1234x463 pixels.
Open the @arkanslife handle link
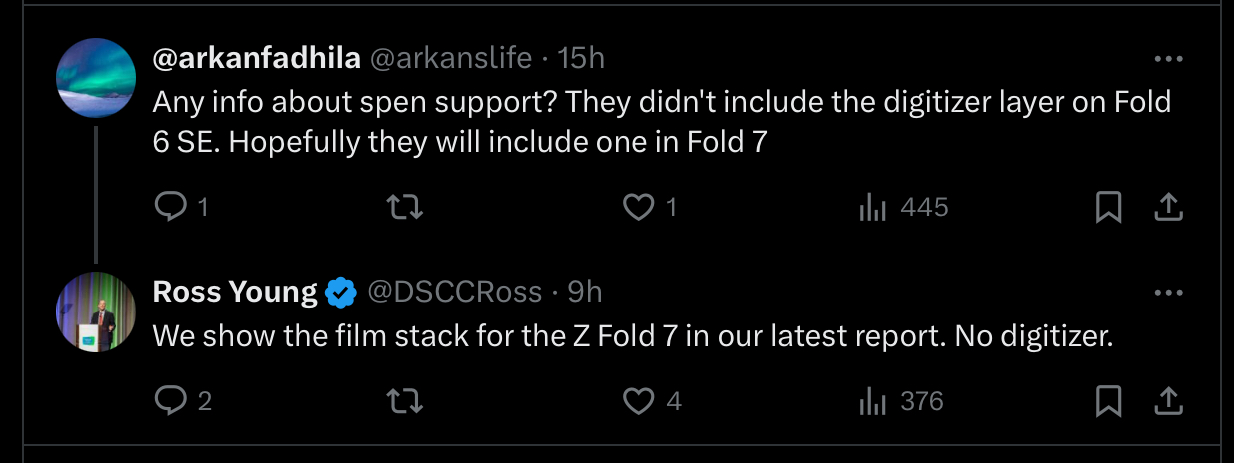point(451,59)
